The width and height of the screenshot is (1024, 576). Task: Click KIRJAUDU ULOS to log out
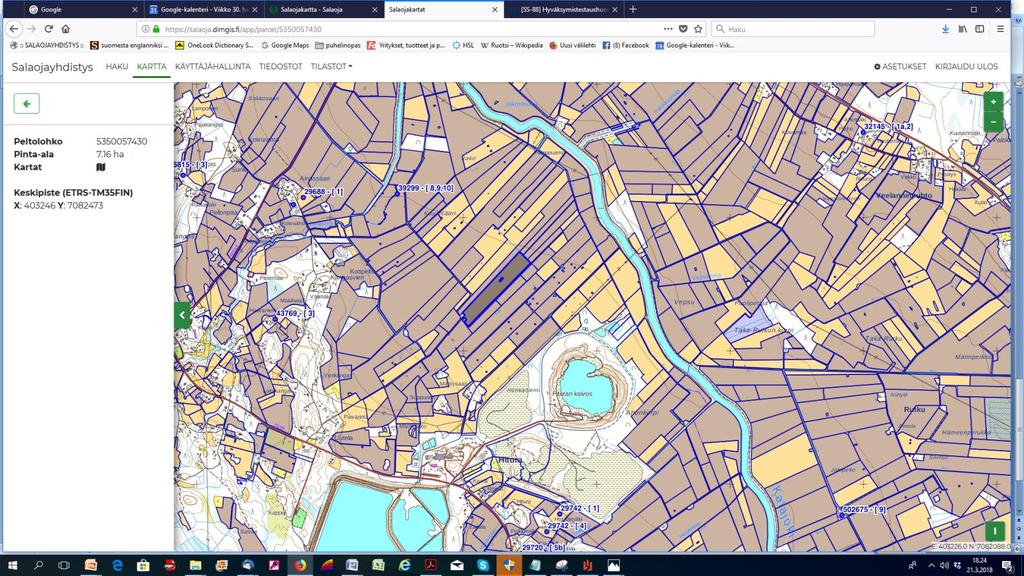tap(967, 67)
